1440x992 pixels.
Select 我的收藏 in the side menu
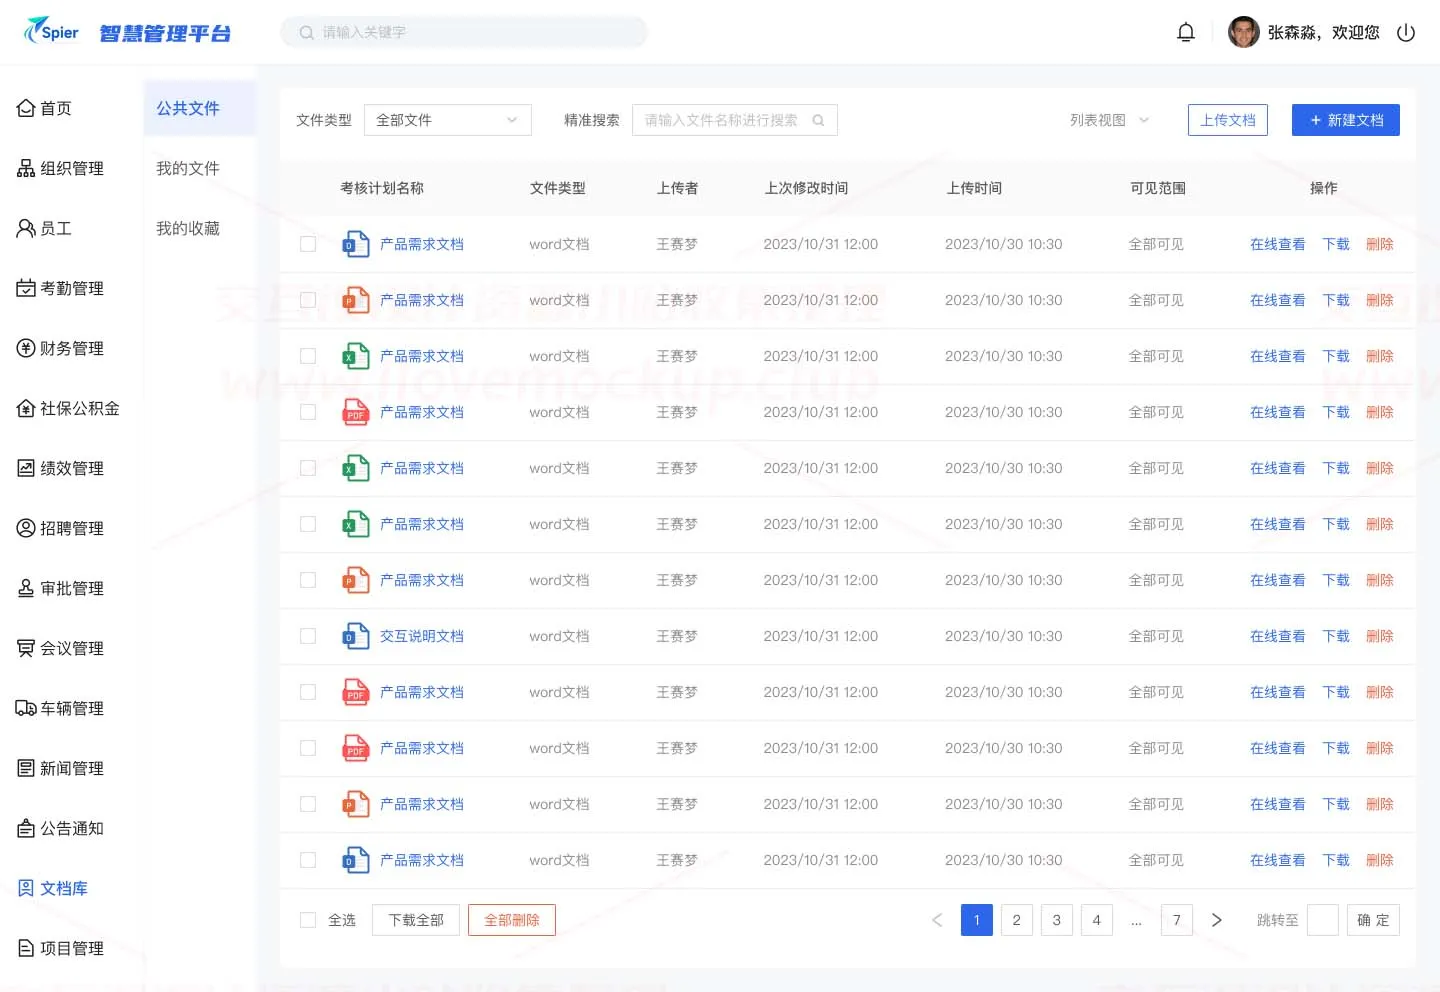click(x=188, y=228)
